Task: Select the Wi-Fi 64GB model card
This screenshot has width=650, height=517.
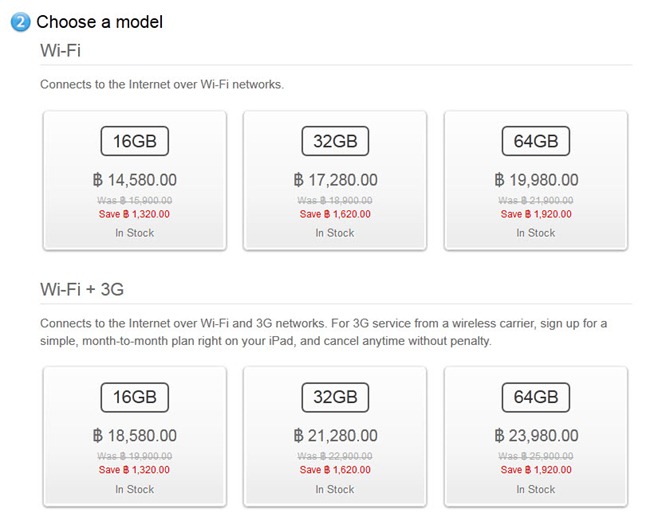Action: pyautogui.click(x=536, y=180)
